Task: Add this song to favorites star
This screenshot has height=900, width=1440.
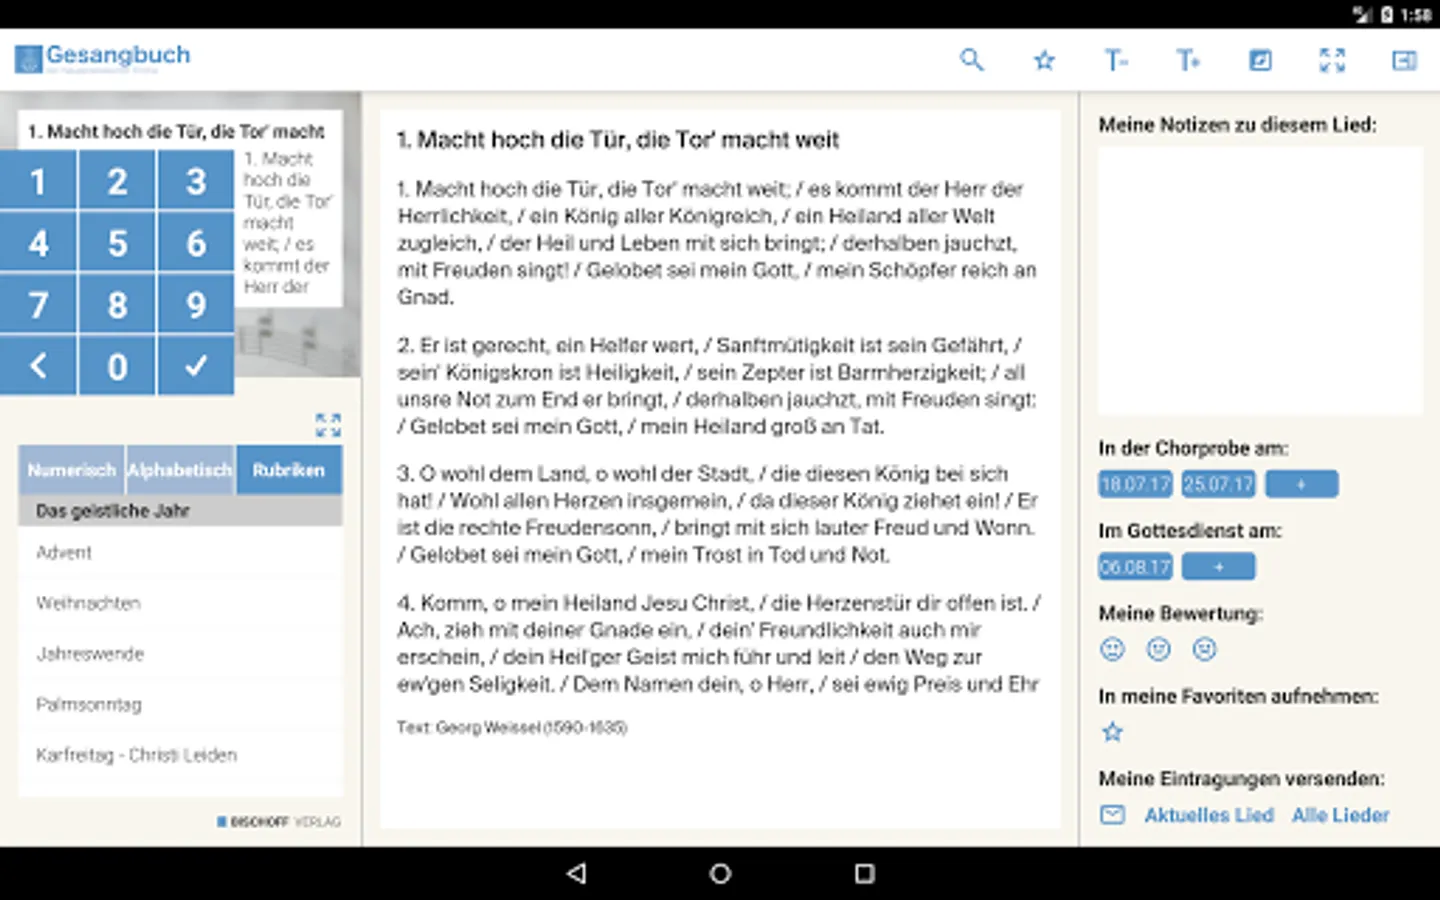Action: 1112,732
